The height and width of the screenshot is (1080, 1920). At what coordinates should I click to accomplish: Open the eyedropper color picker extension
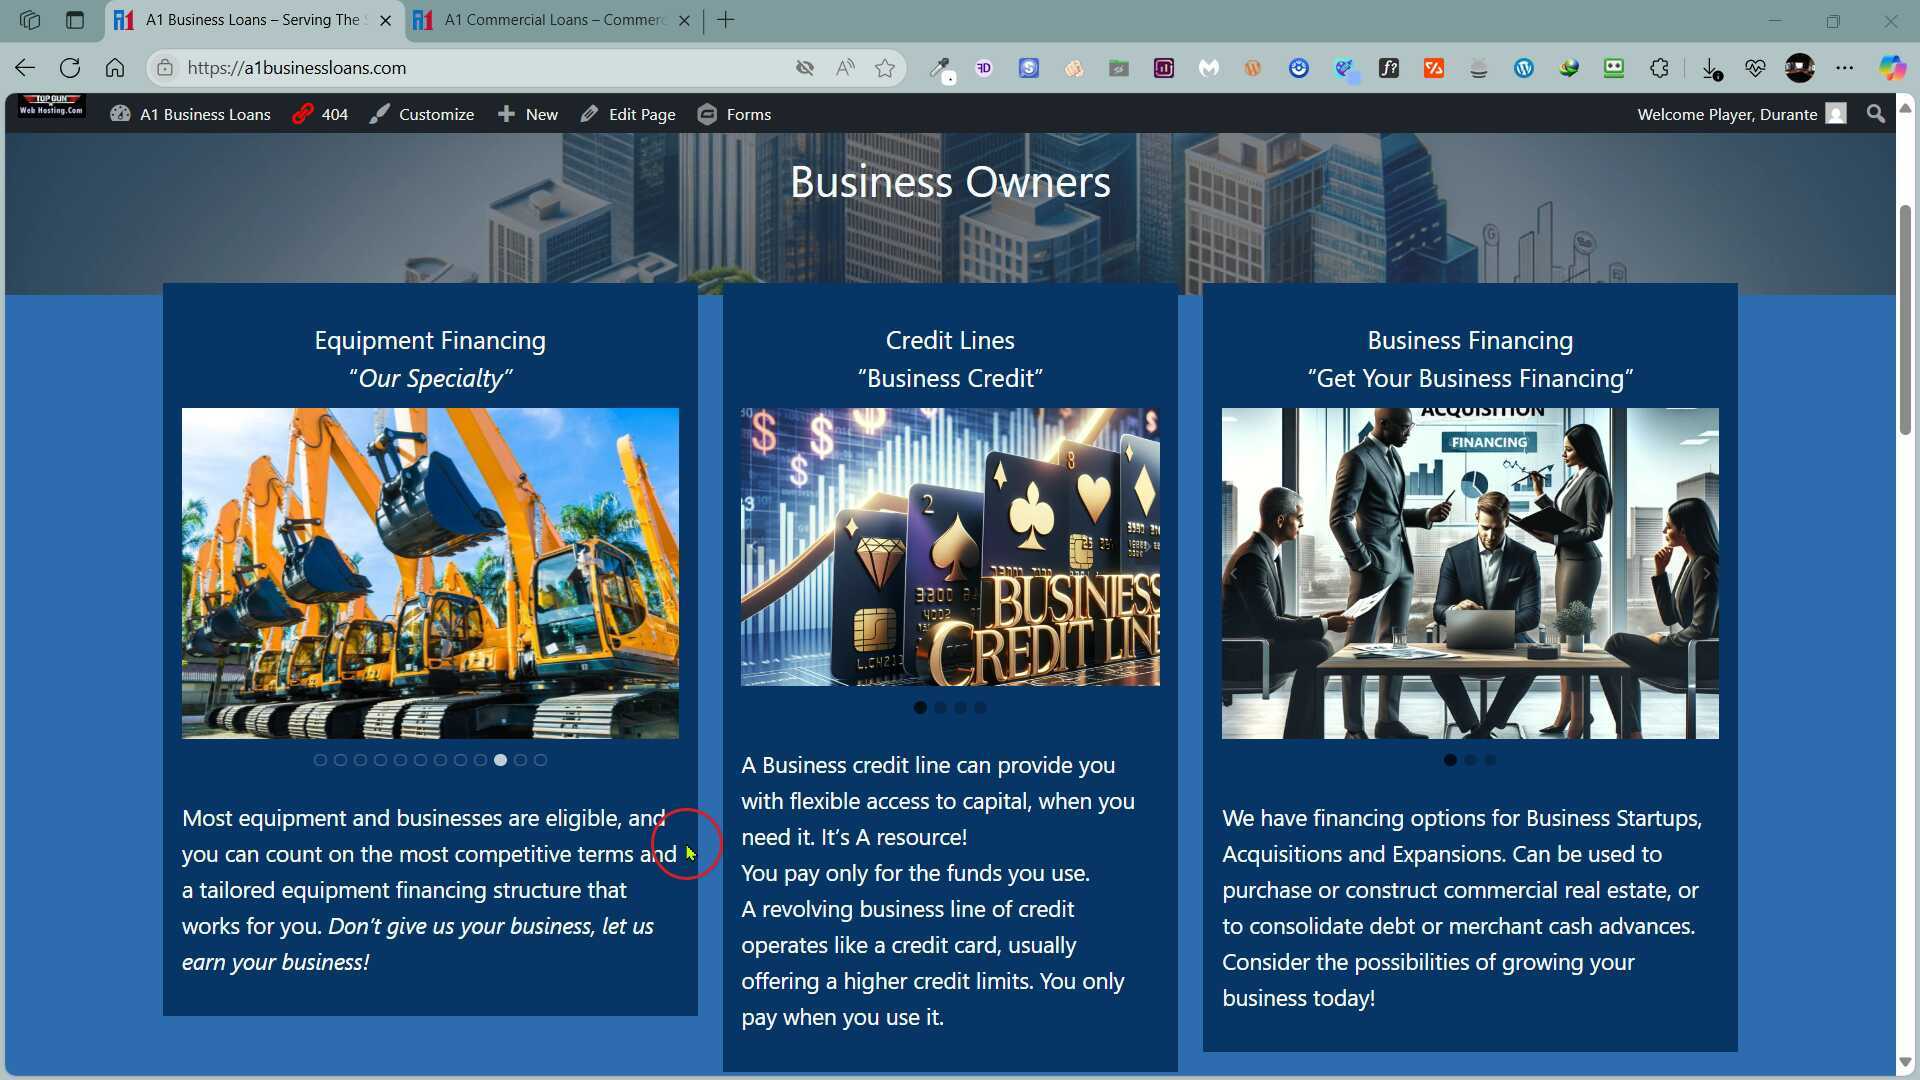[939, 68]
